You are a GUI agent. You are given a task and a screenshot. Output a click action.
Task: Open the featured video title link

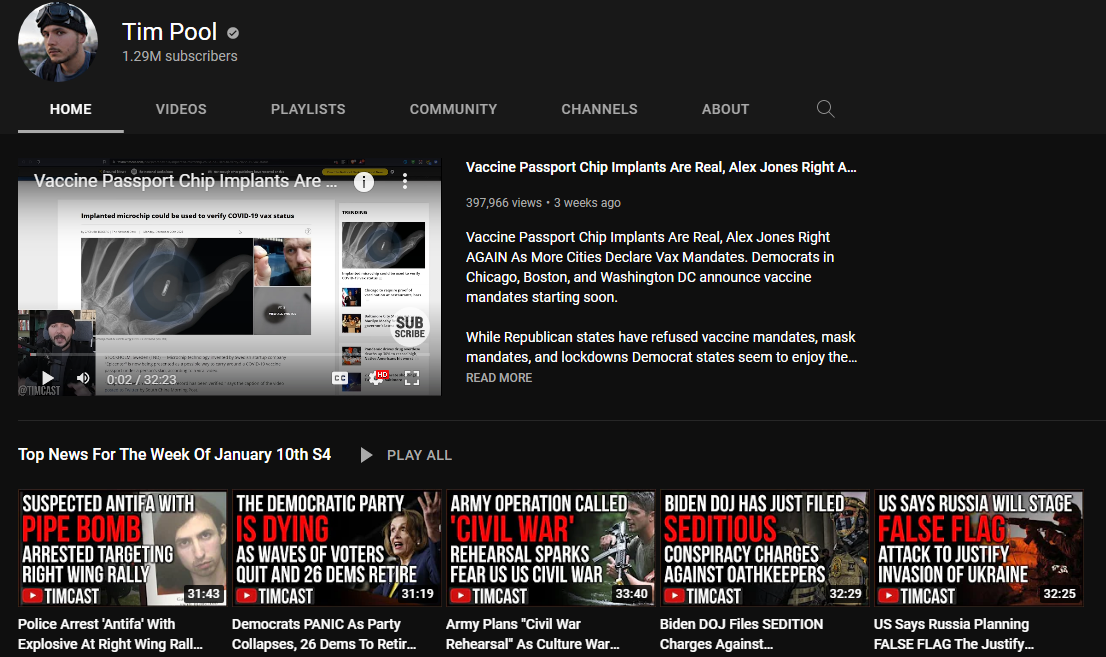(x=661, y=167)
